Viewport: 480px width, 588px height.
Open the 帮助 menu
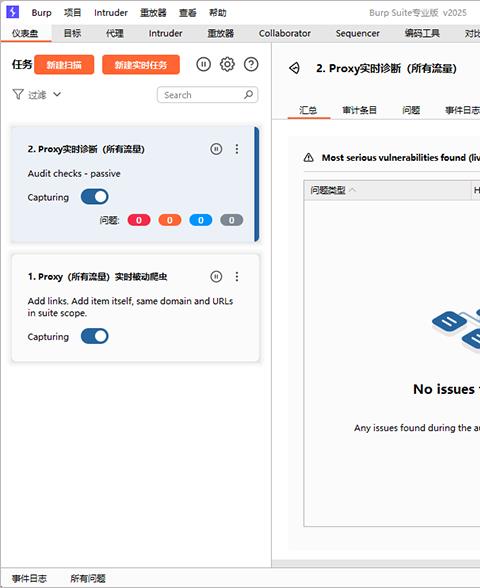218,13
